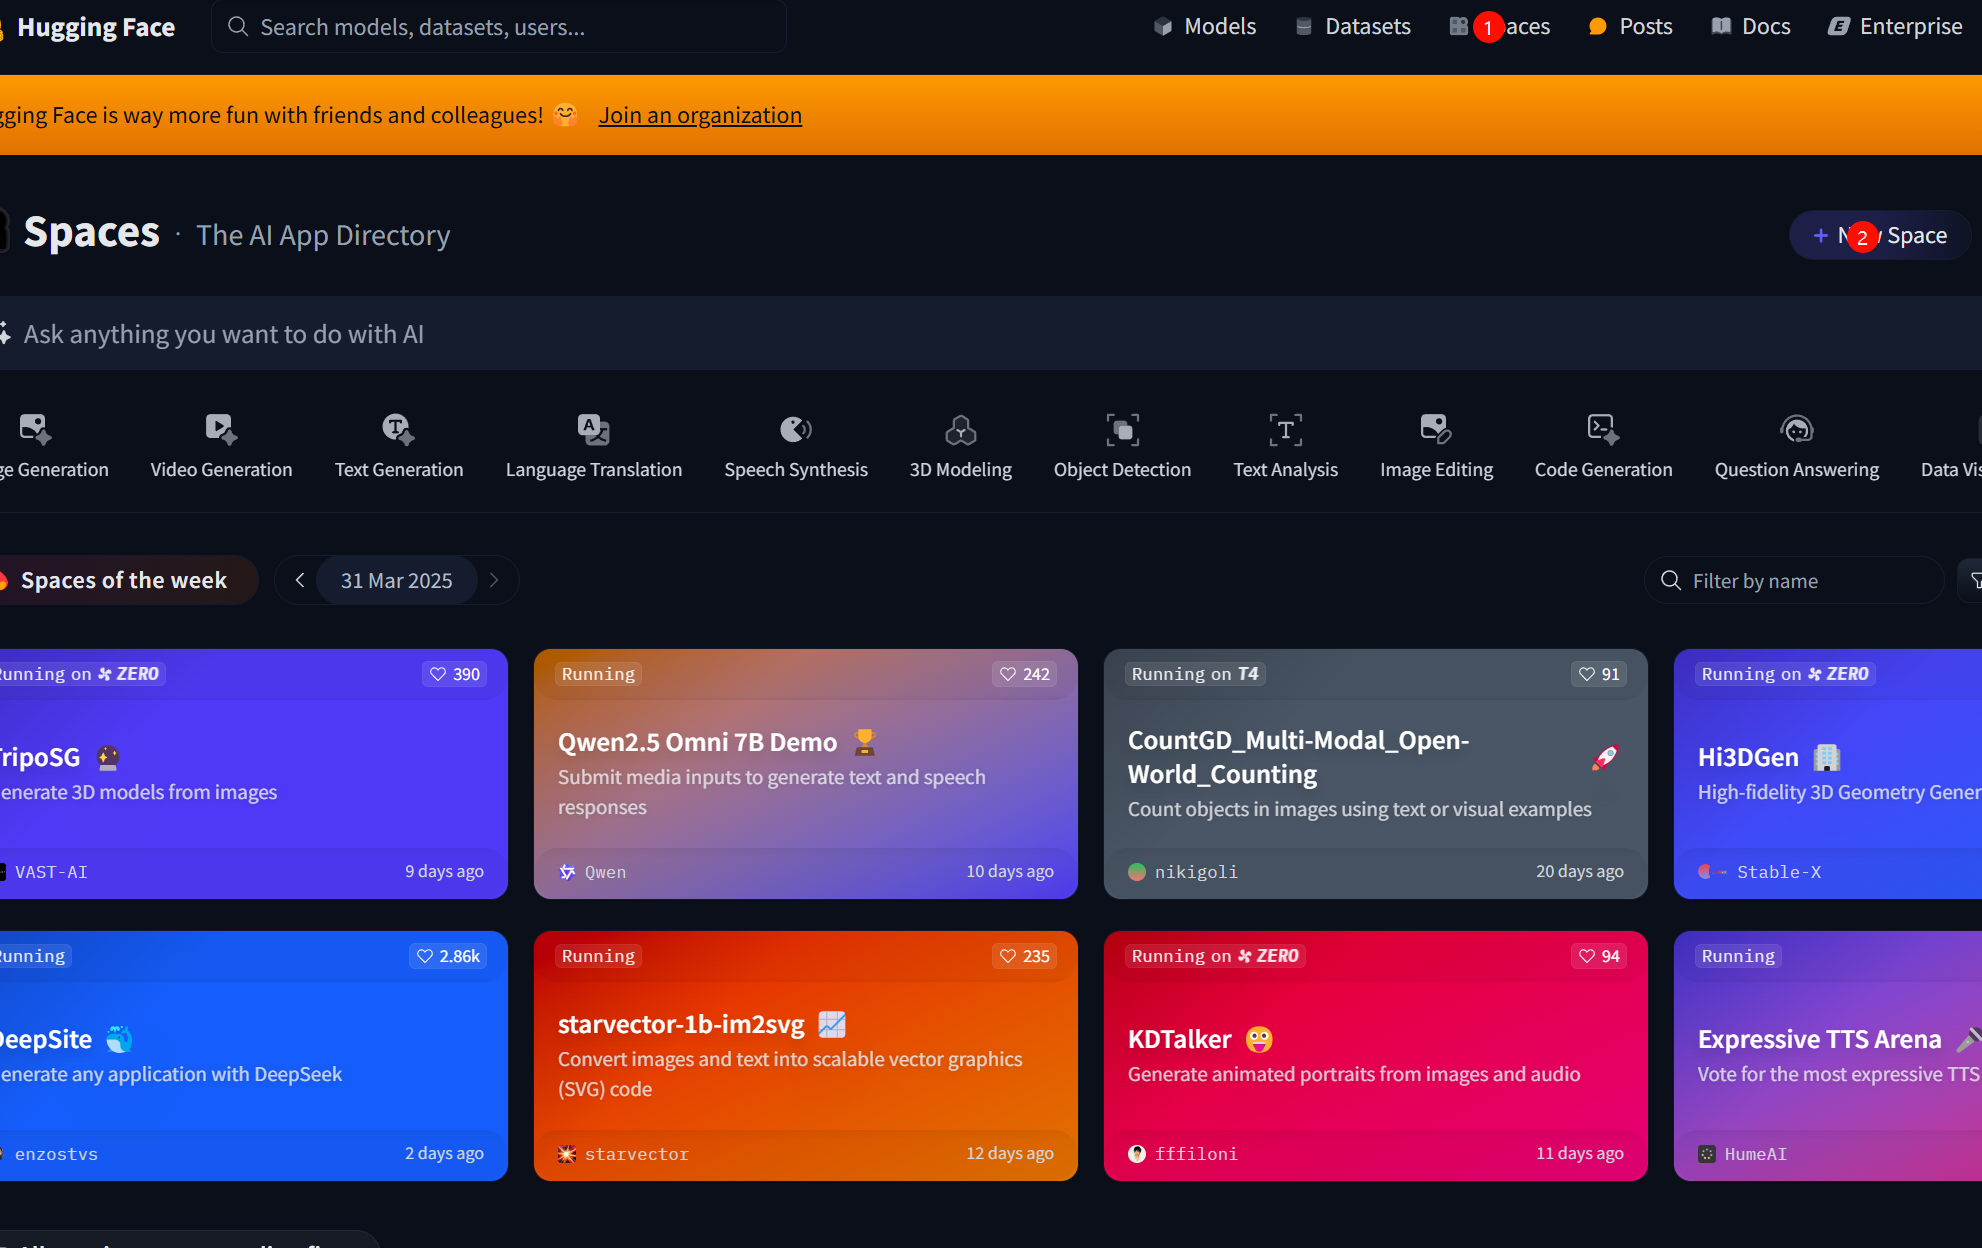Open the 3D Modeling category icon
This screenshot has width=1982, height=1248.
pos(961,430)
